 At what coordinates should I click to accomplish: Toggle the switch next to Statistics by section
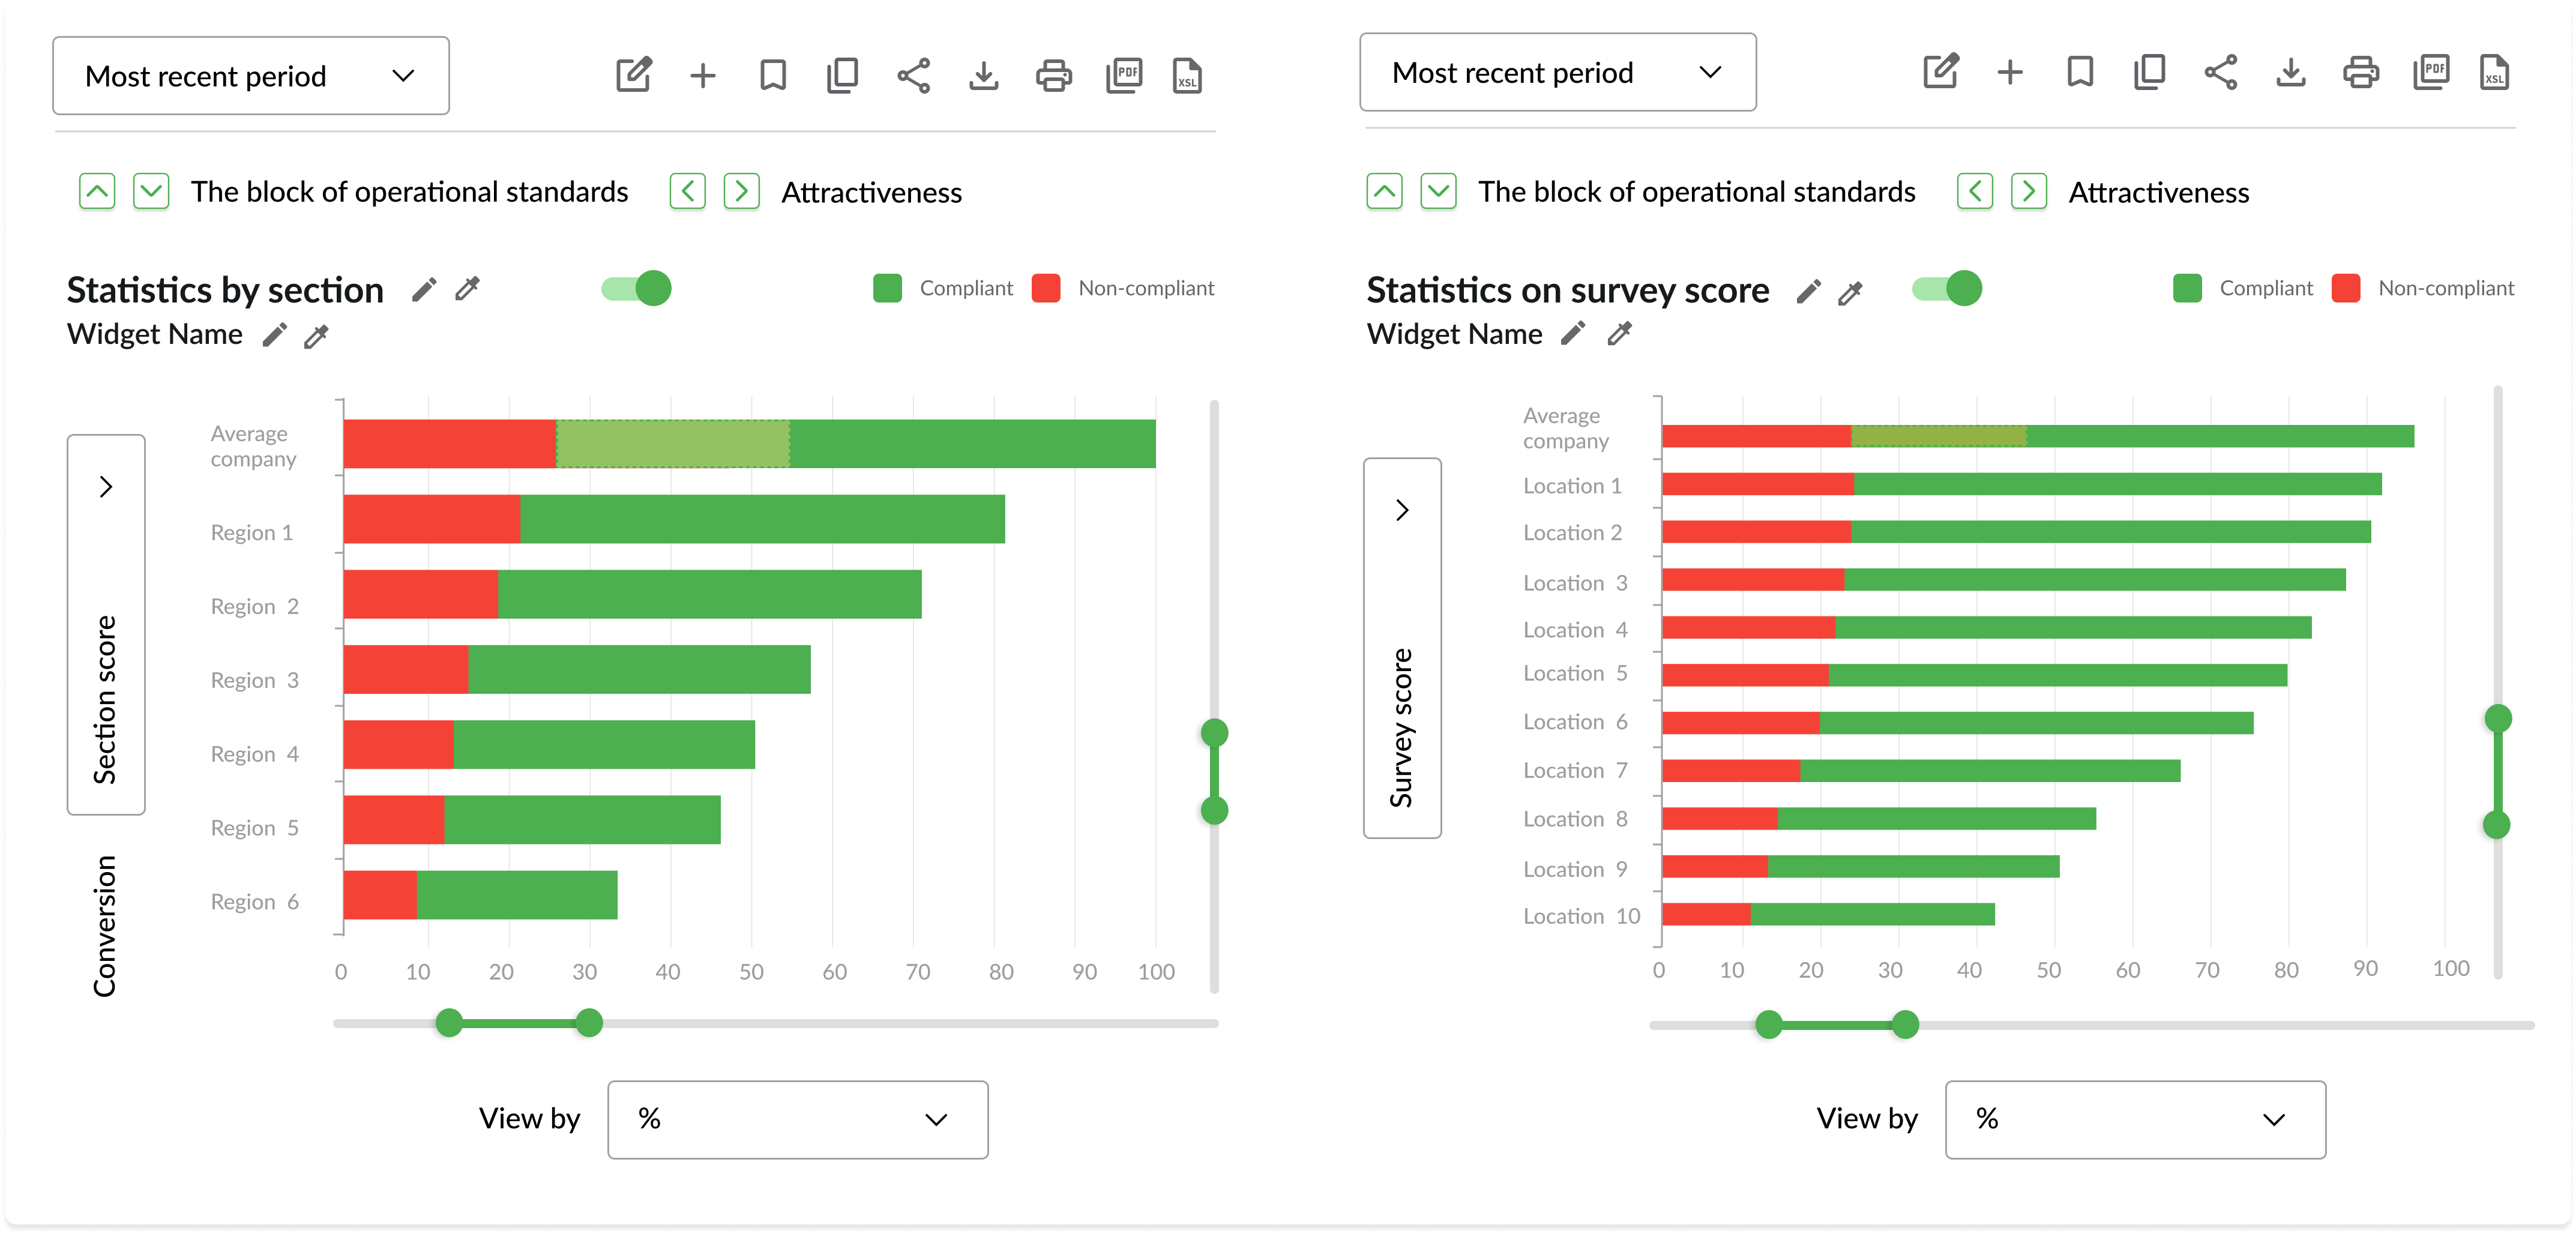(637, 289)
